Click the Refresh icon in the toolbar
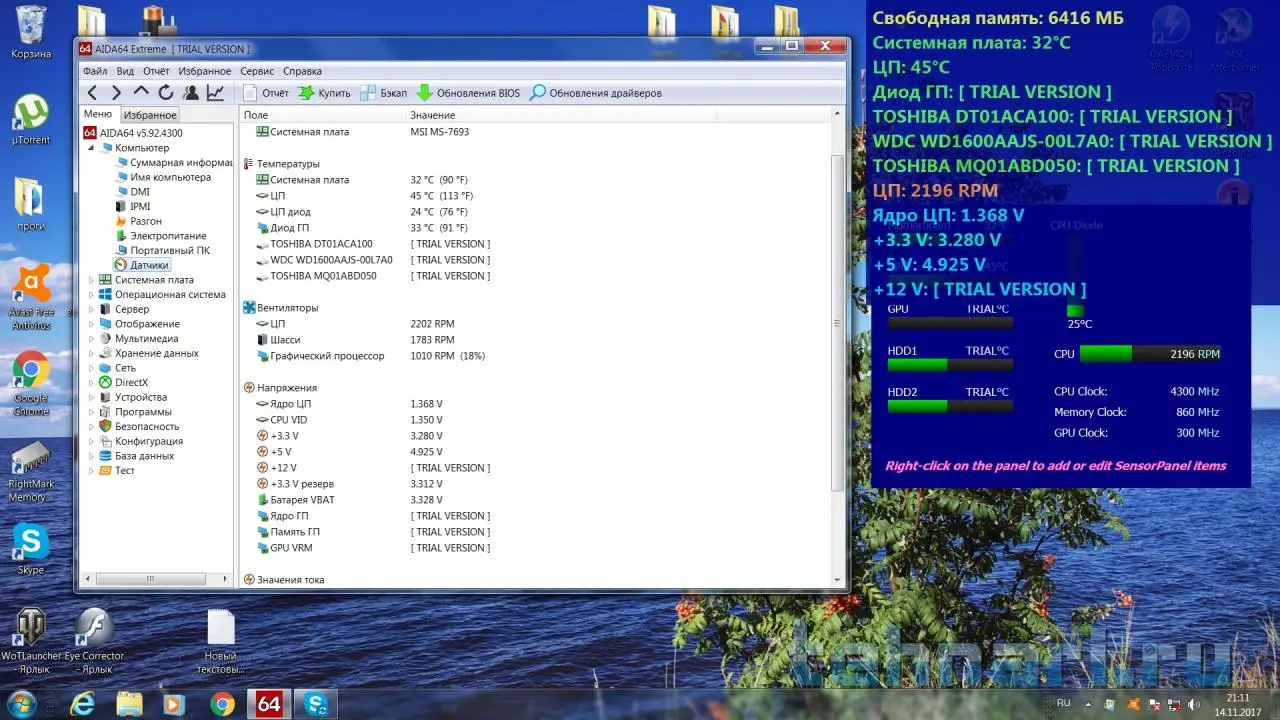The width and height of the screenshot is (1280, 720). coord(166,93)
